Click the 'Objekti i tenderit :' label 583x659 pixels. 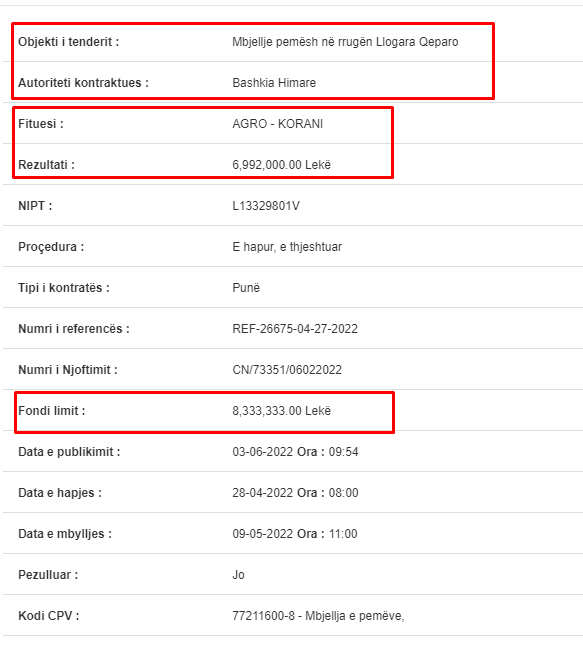(x=69, y=42)
